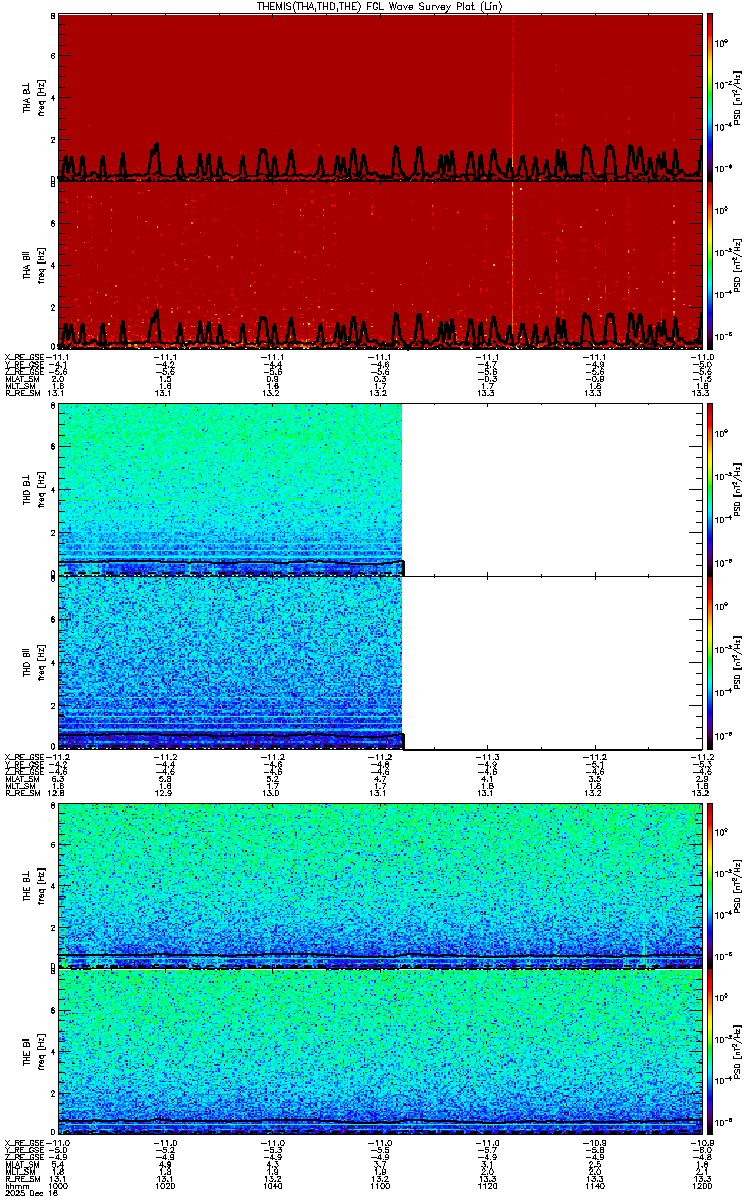Image resolution: width=750 pixels, height=1200 pixels.
Task: Click the THE B-perpendicular spectrogram panel
Action: point(379,885)
